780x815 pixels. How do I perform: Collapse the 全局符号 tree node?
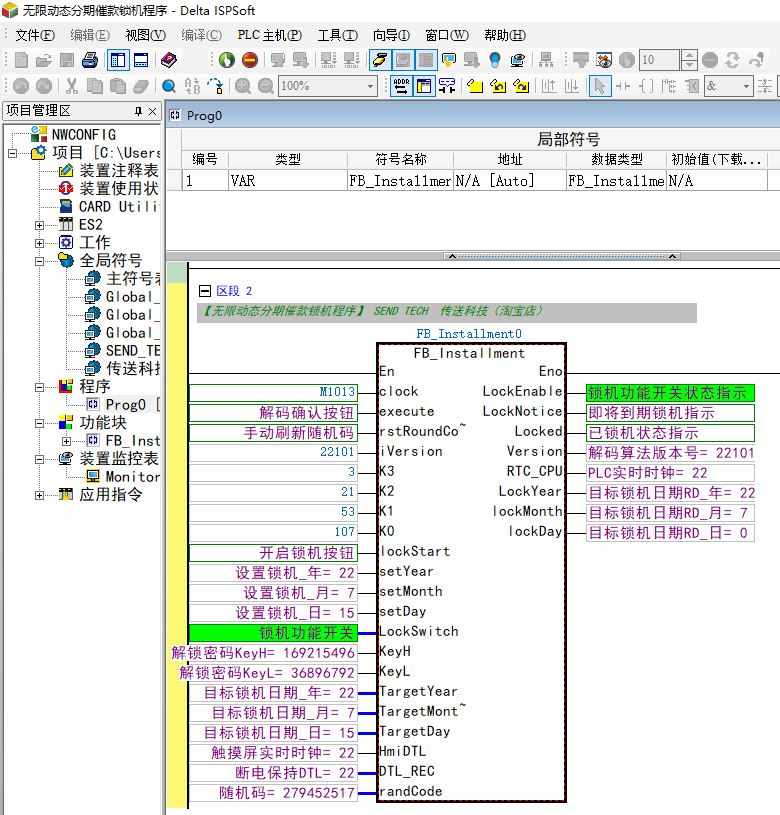(x=39, y=261)
